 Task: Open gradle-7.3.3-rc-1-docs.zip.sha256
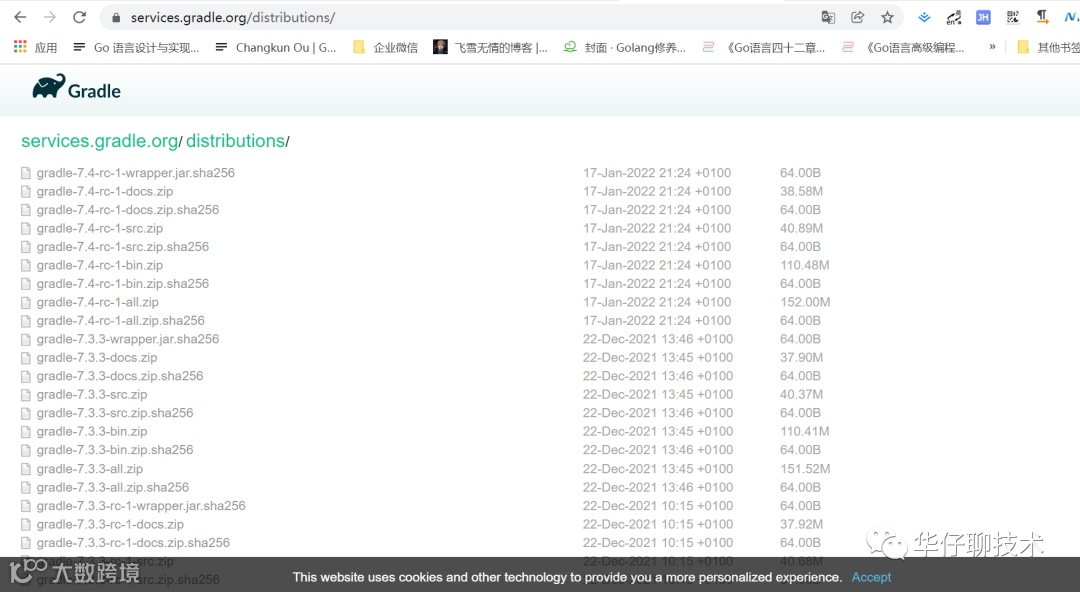point(133,543)
